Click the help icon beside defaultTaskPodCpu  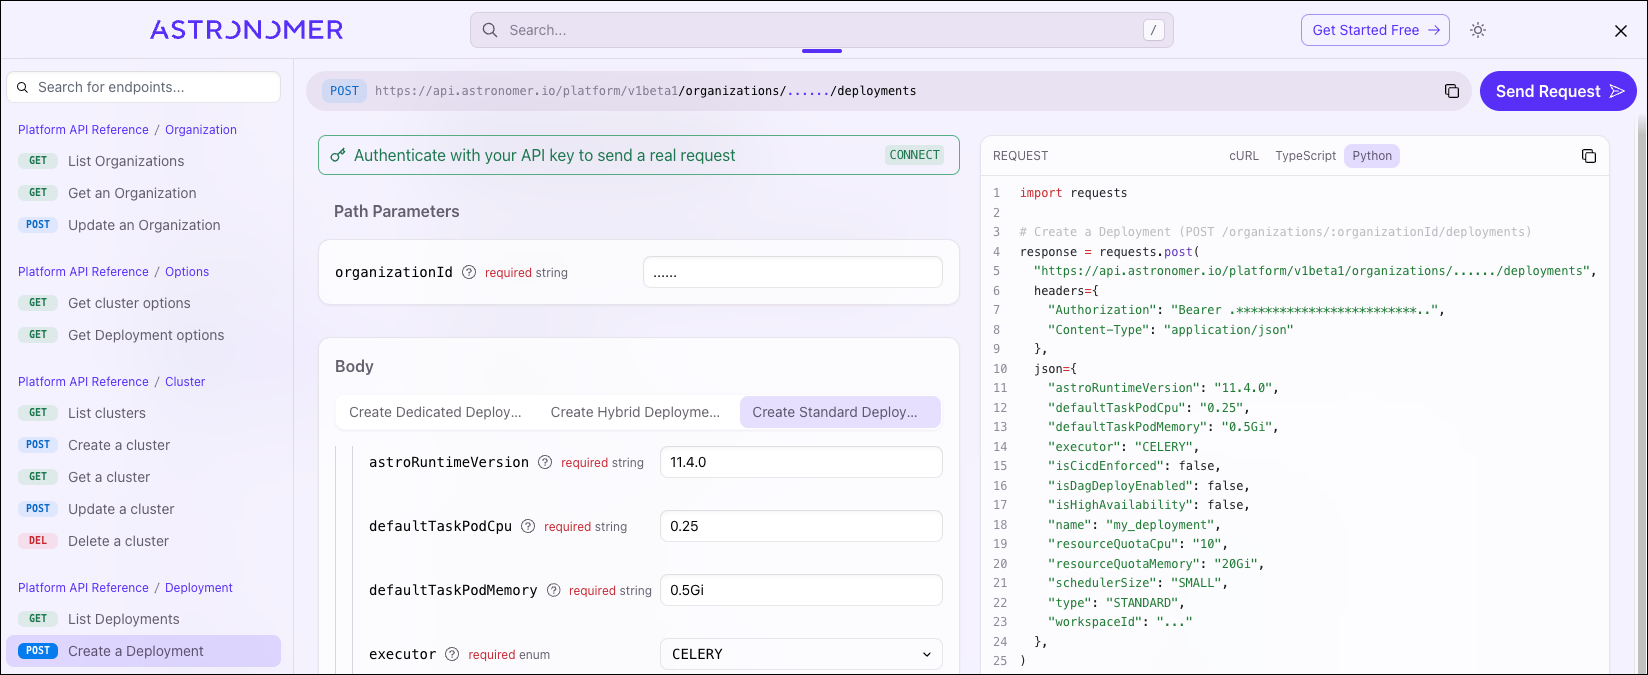tap(528, 526)
